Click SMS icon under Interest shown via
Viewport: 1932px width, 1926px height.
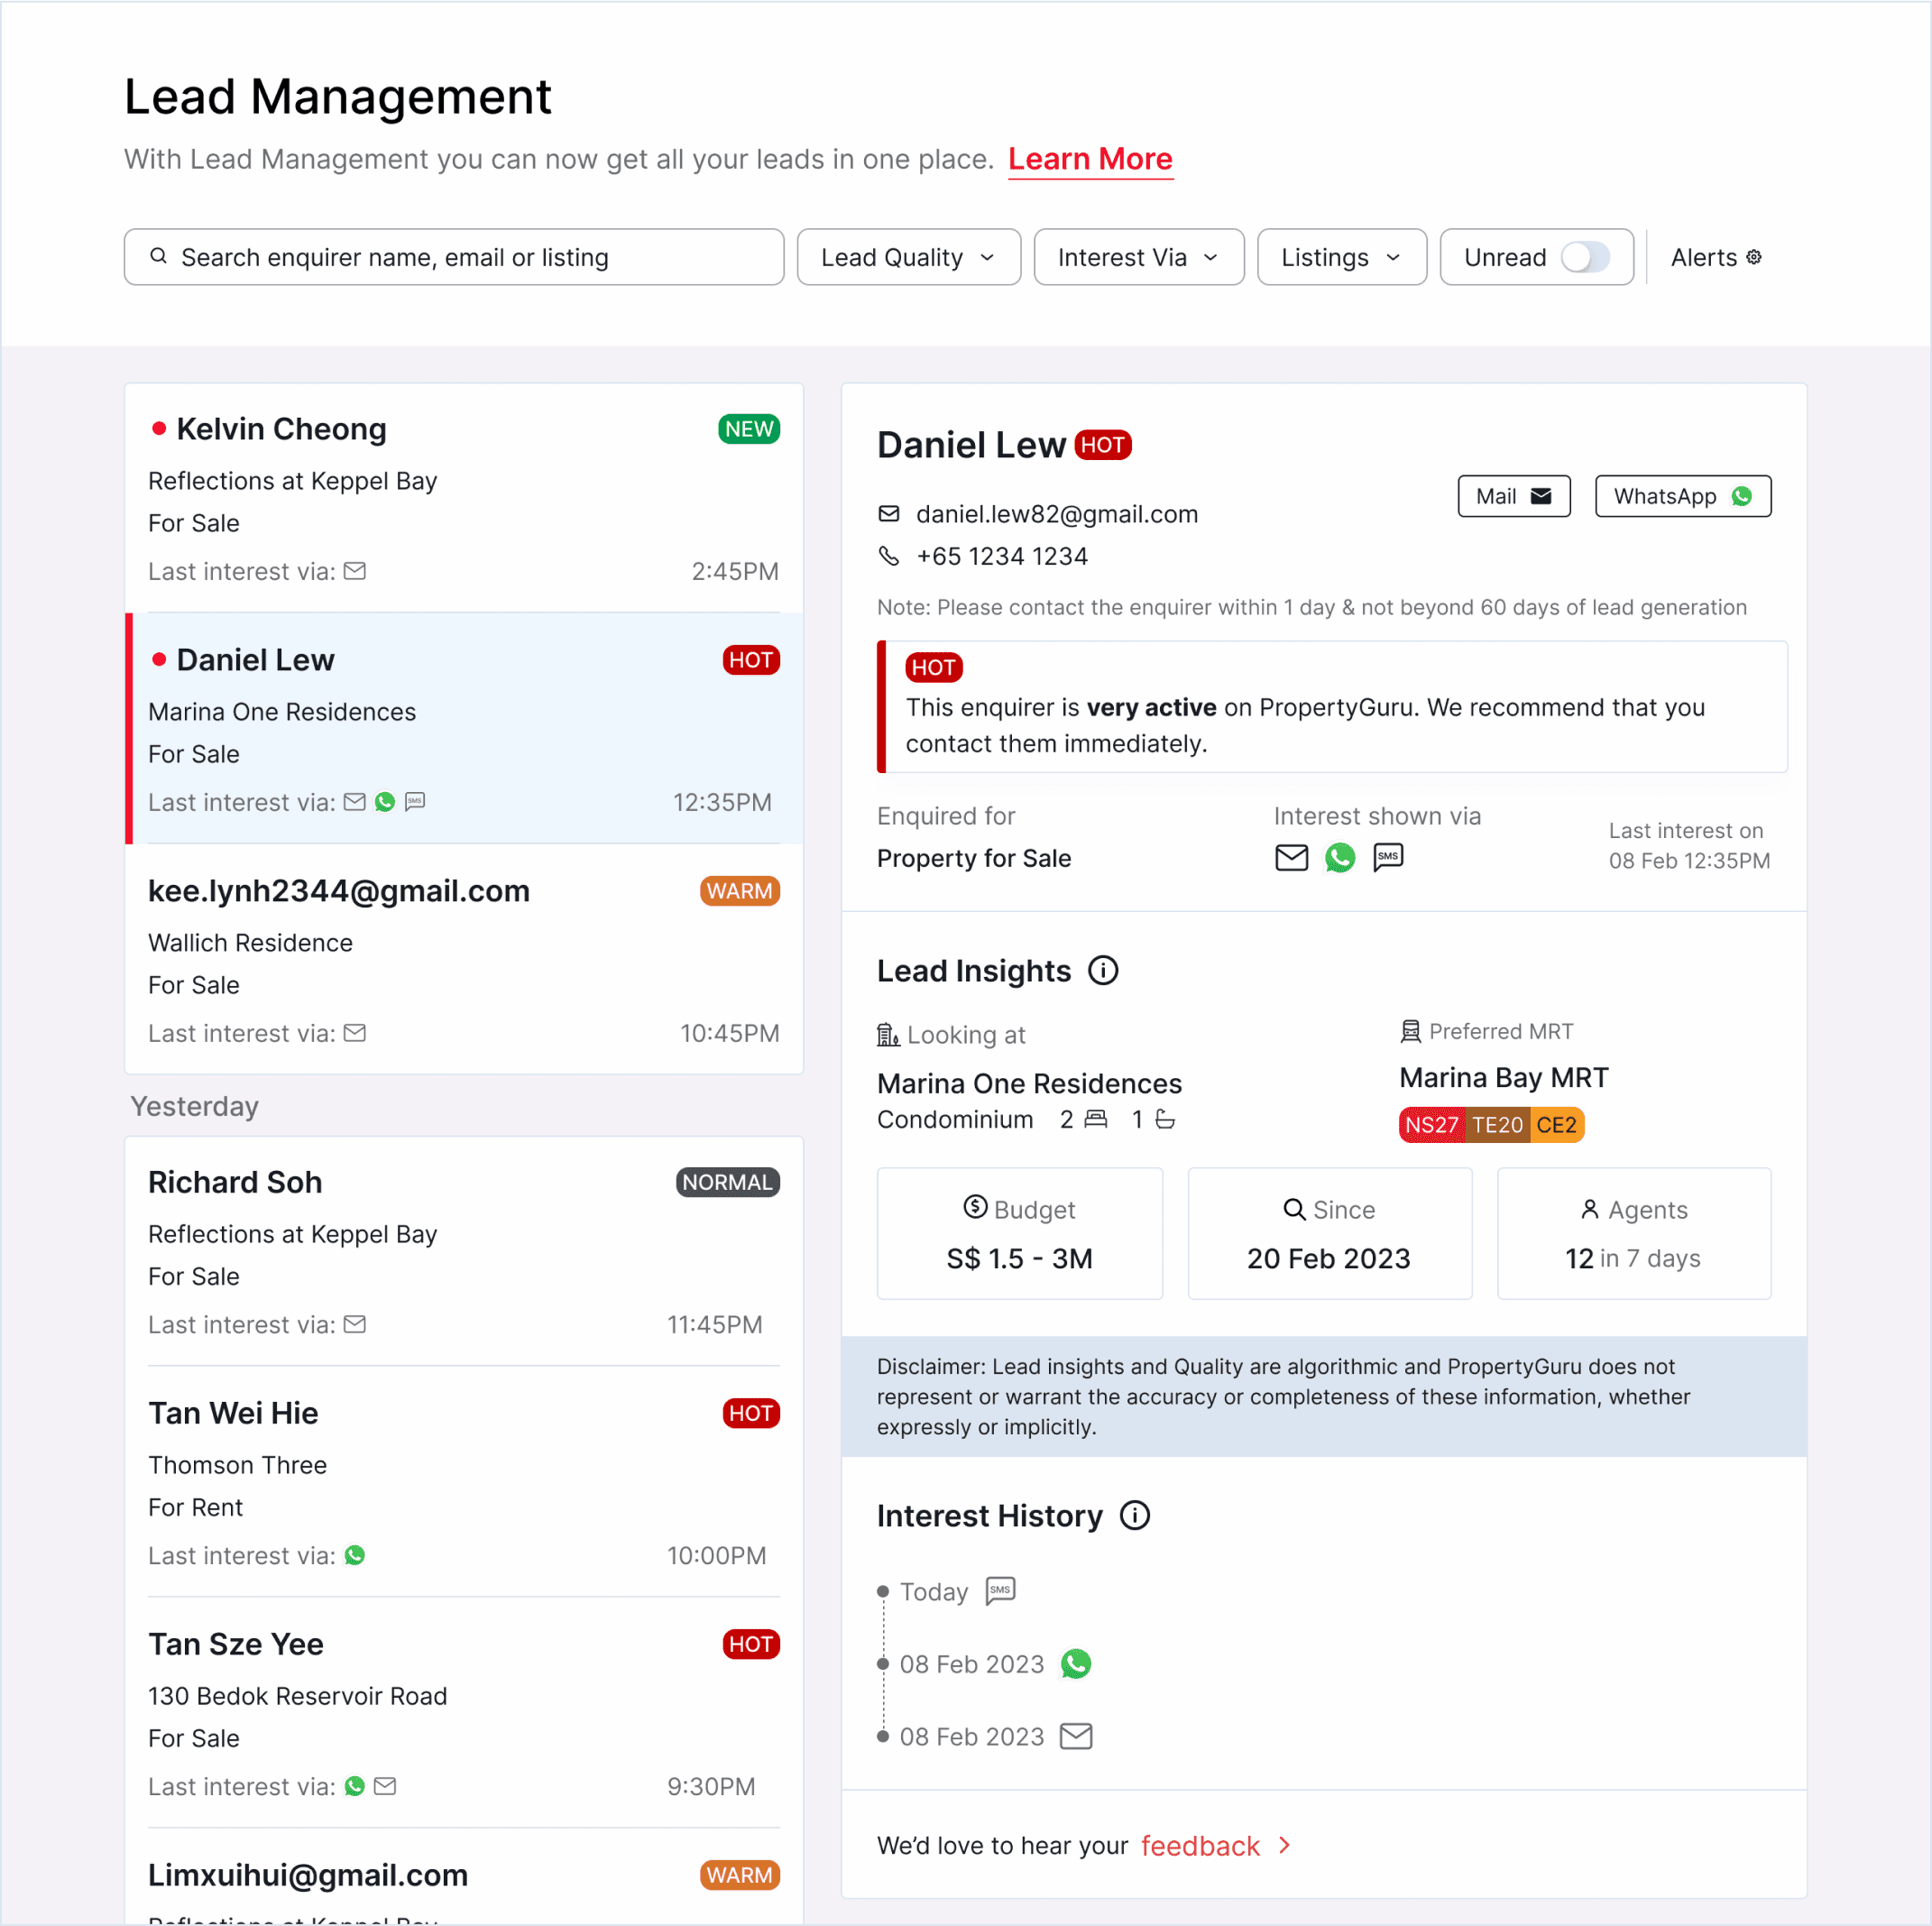[x=1387, y=857]
